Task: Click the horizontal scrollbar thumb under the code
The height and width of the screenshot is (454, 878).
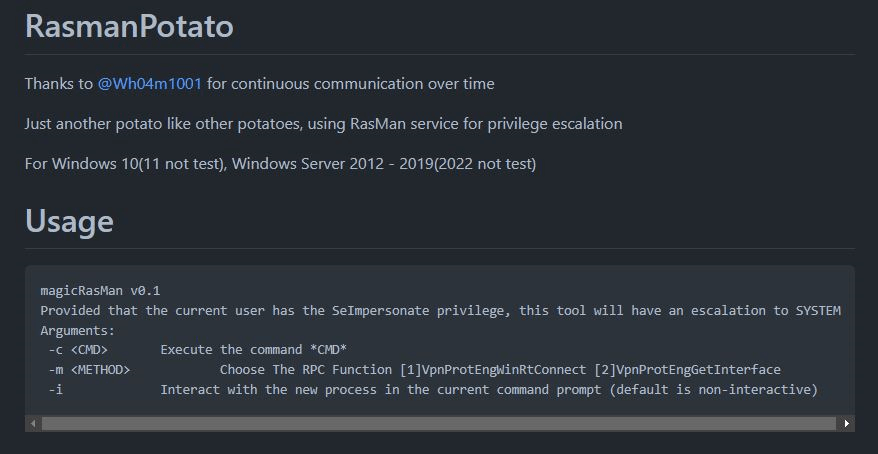Action: pos(438,424)
